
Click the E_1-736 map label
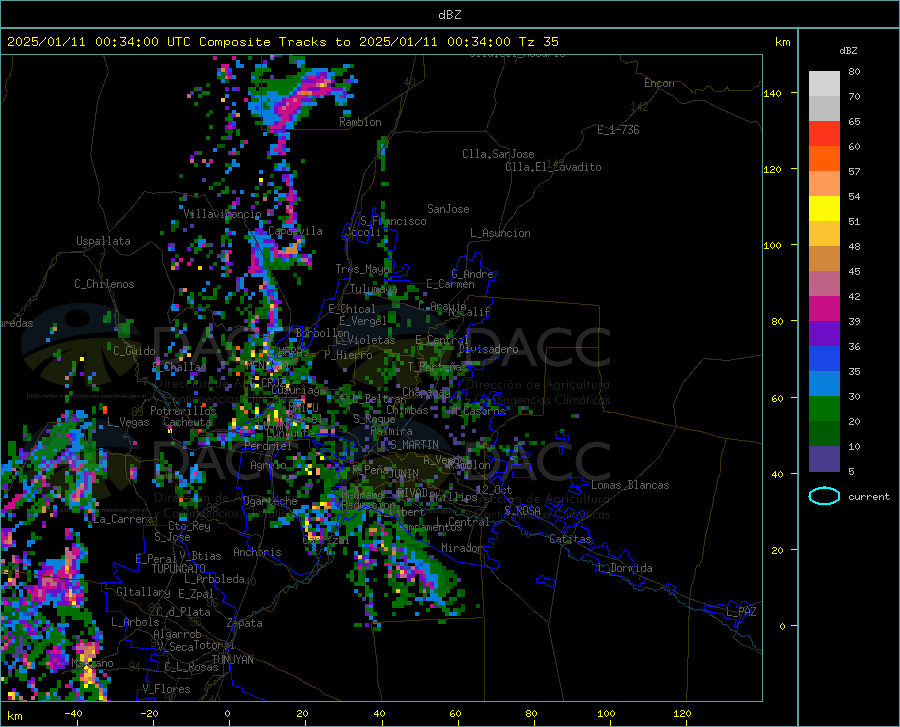pyautogui.click(x=618, y=130)
